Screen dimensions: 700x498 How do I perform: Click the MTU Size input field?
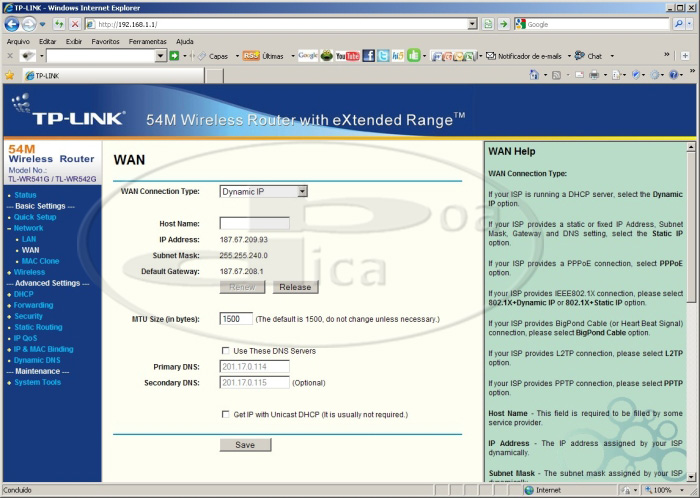(236, 319)
